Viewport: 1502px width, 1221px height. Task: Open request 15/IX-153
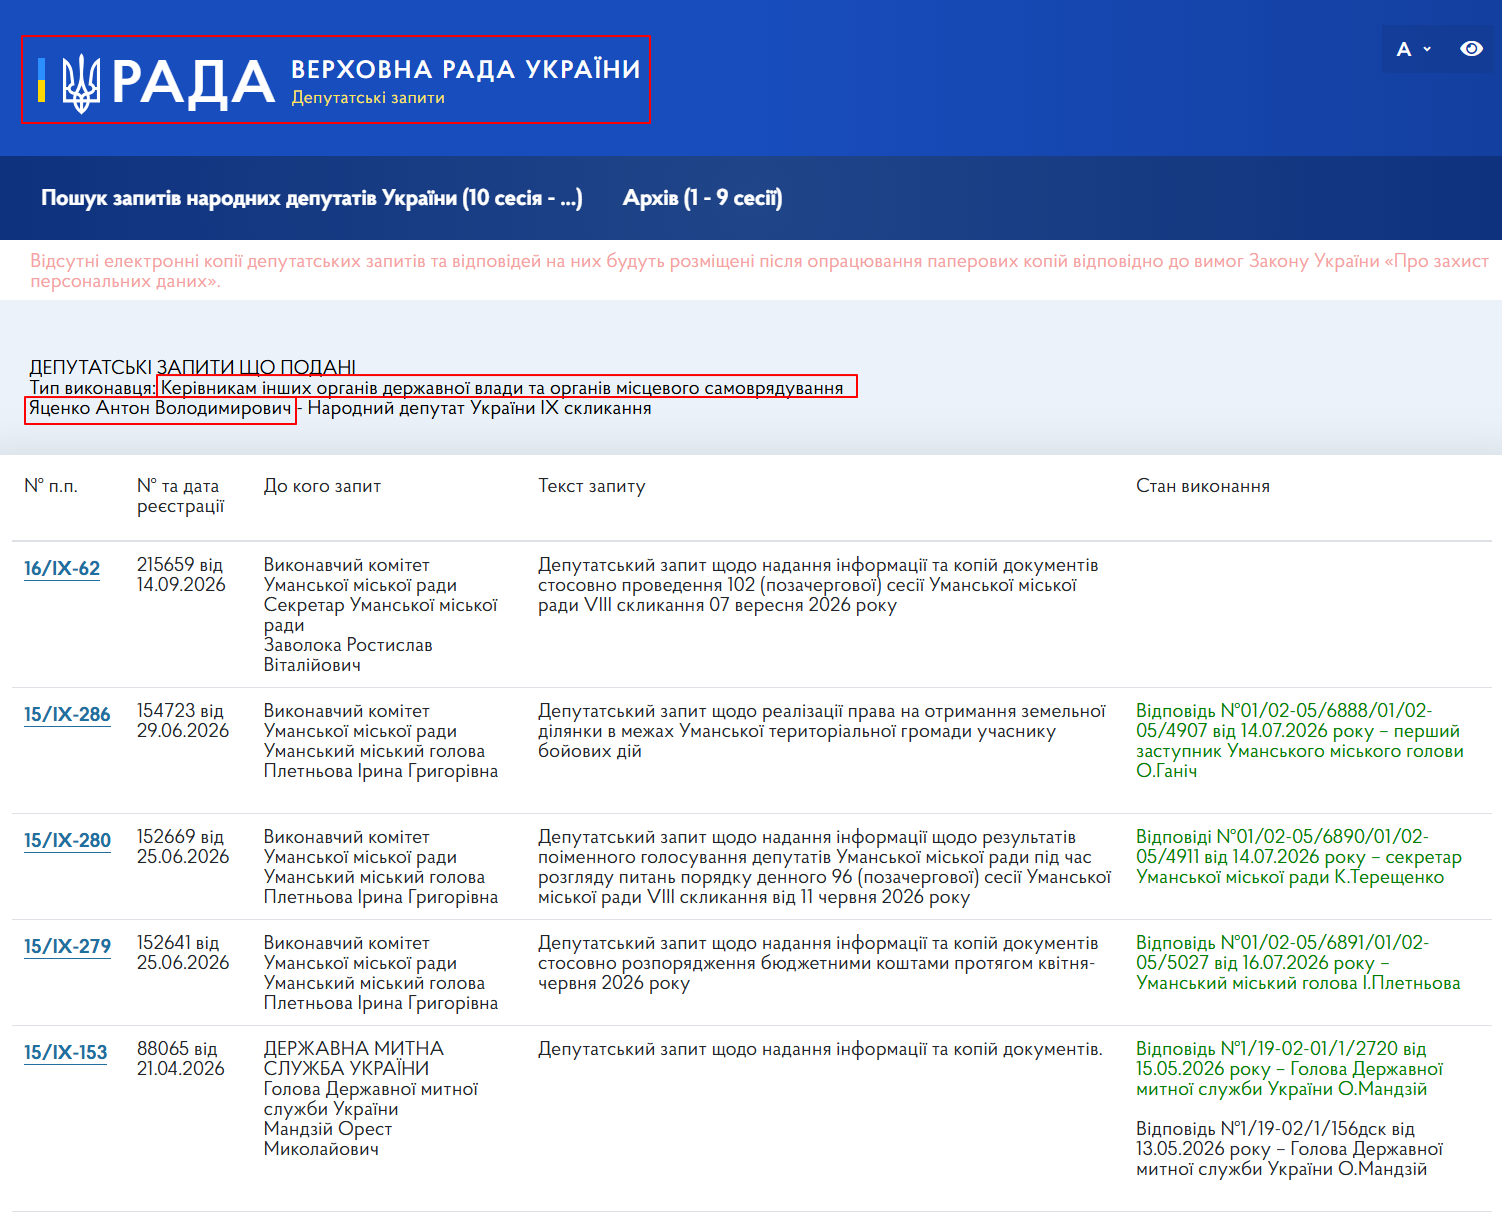pos(65,1052)
